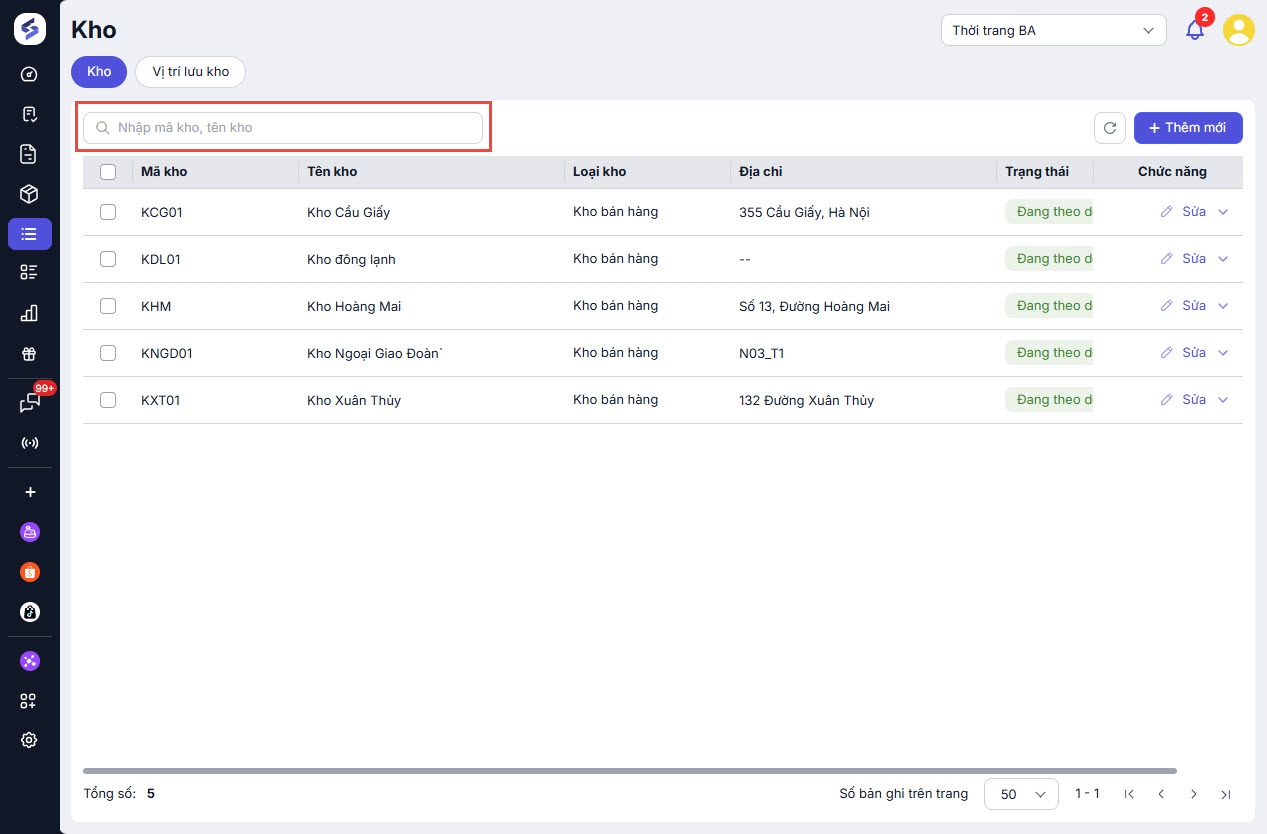Click the pencil icon for KXT01
The image size is (1267, 834).
pos(1166,400)
